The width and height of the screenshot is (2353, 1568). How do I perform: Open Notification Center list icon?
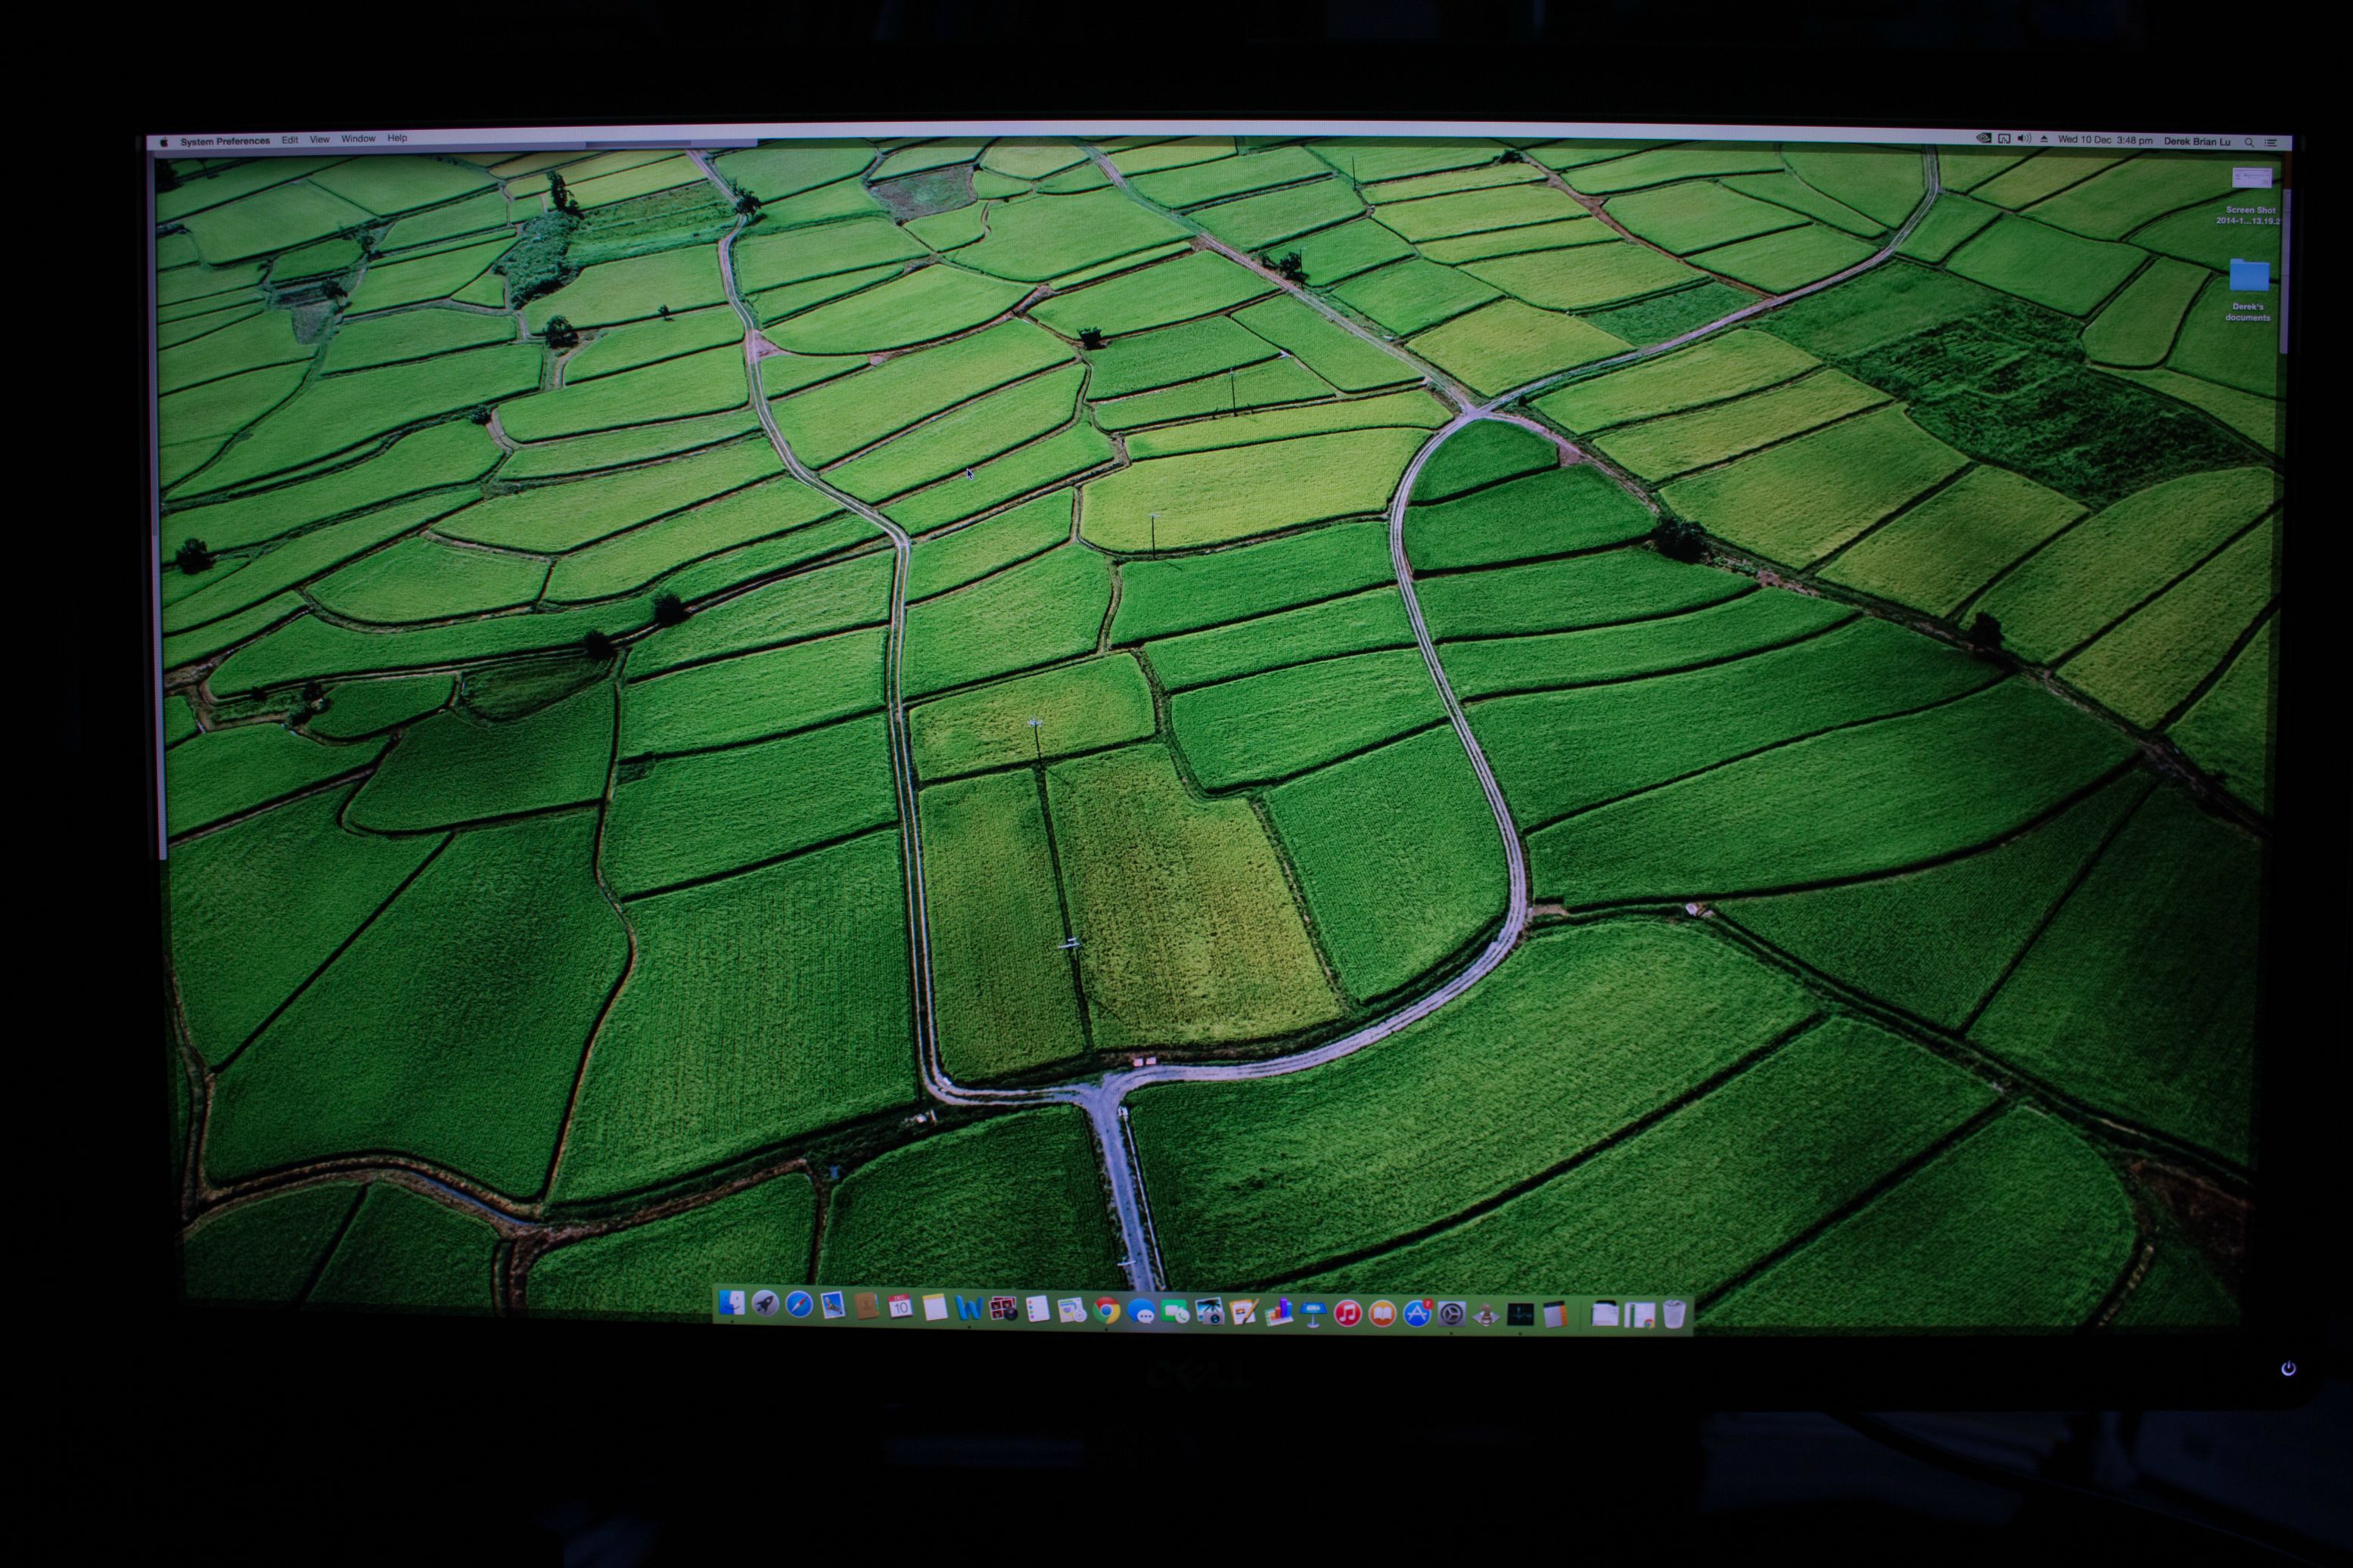(x=2271, y=143)
